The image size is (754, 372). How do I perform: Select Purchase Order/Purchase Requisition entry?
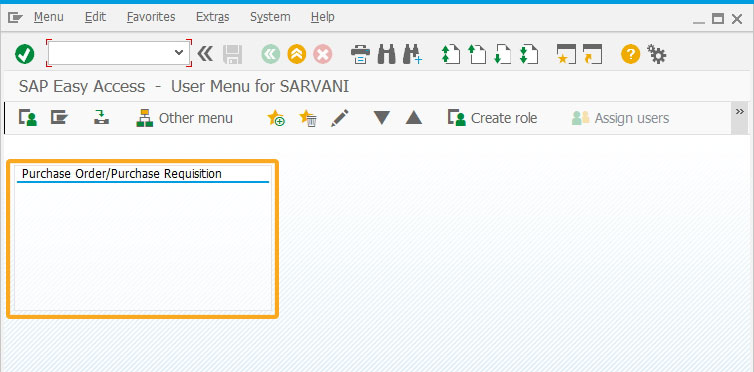(x=122, y=174)
